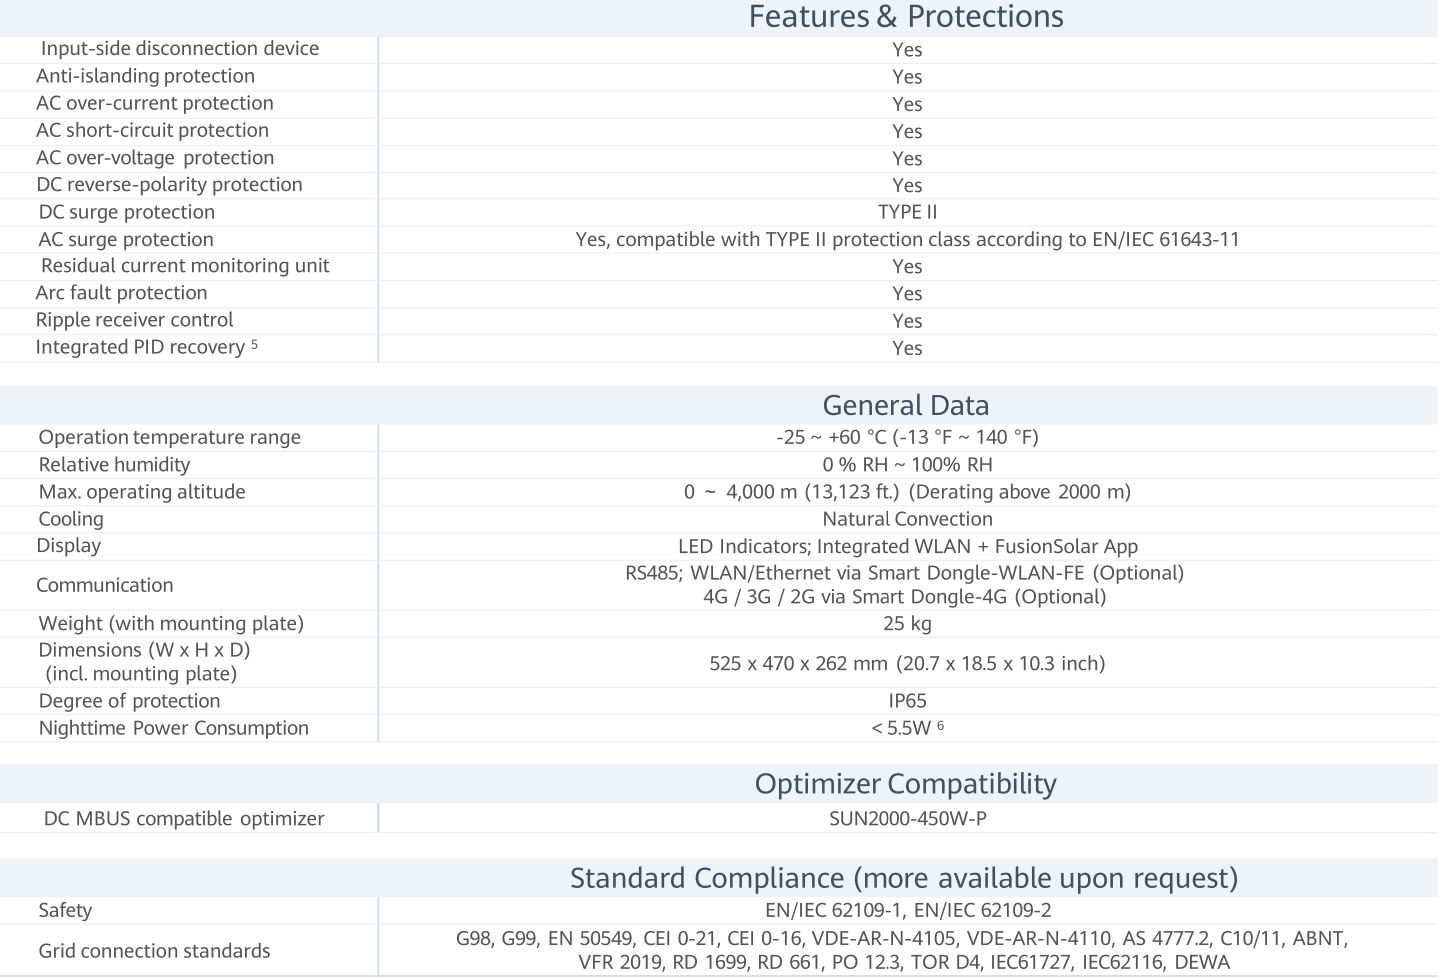This screenshot has width=1443, height=979.
Task: Click the IP65 degree of protection value
Action: click(x=908, y=701)
